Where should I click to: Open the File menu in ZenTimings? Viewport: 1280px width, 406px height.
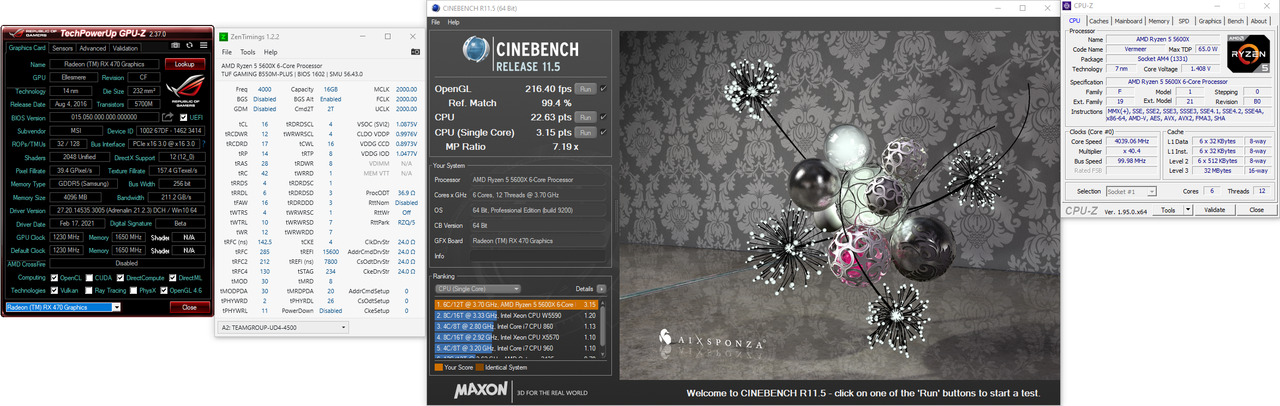[227, 52]
